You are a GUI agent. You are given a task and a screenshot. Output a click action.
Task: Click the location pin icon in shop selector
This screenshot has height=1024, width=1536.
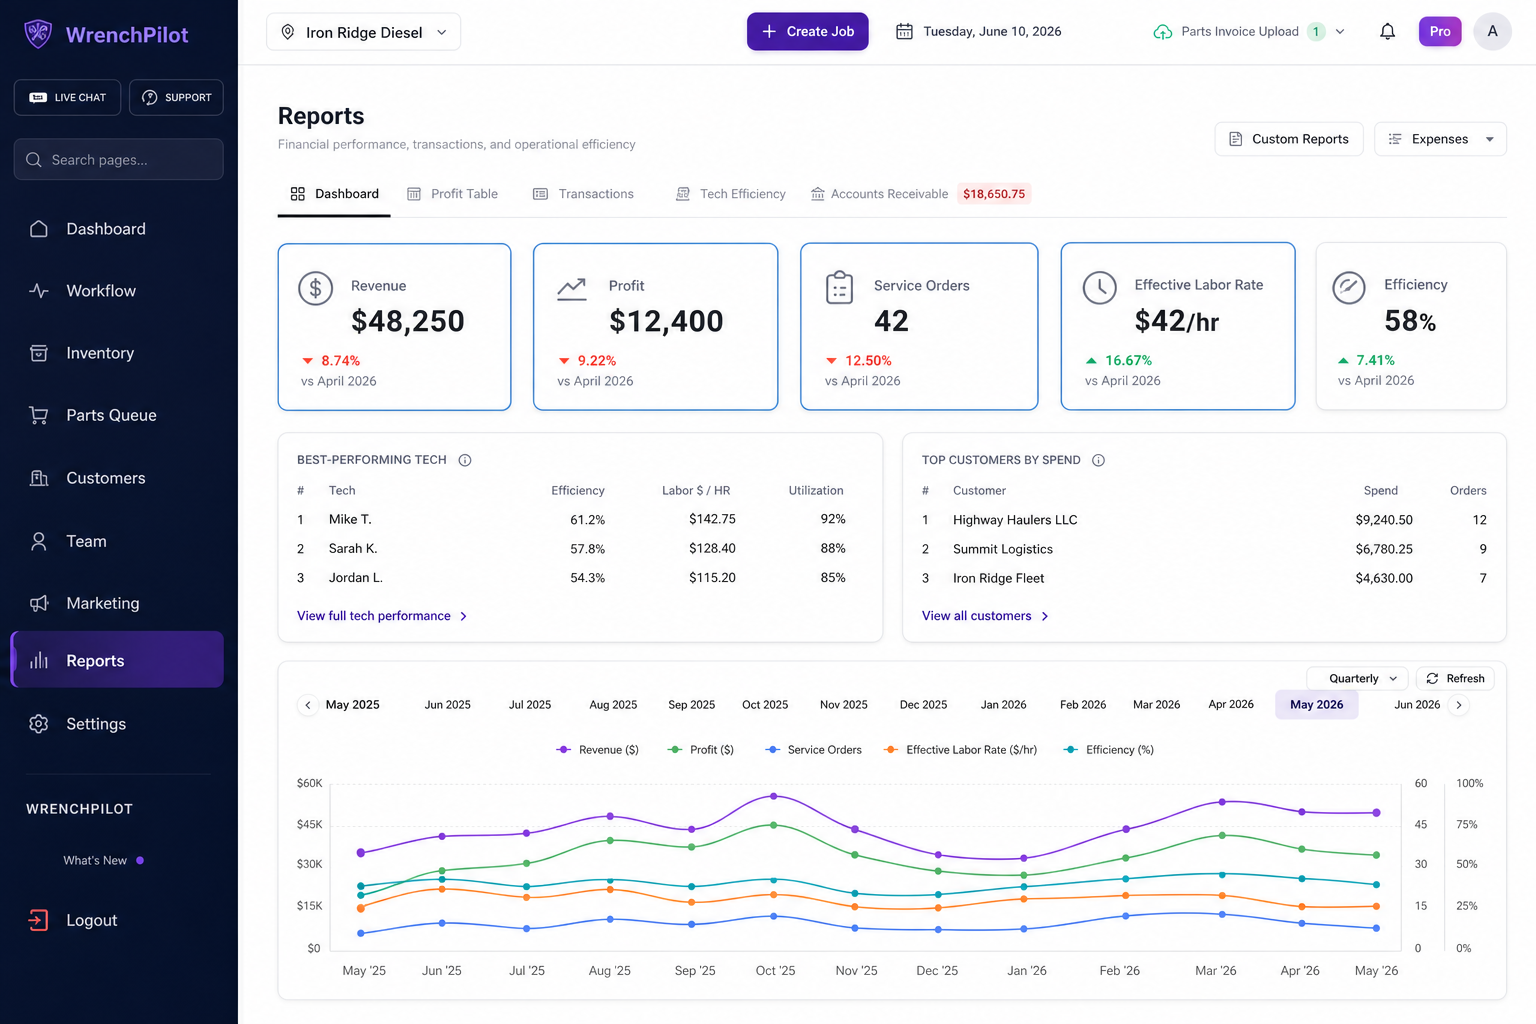(x=288, y=32)
